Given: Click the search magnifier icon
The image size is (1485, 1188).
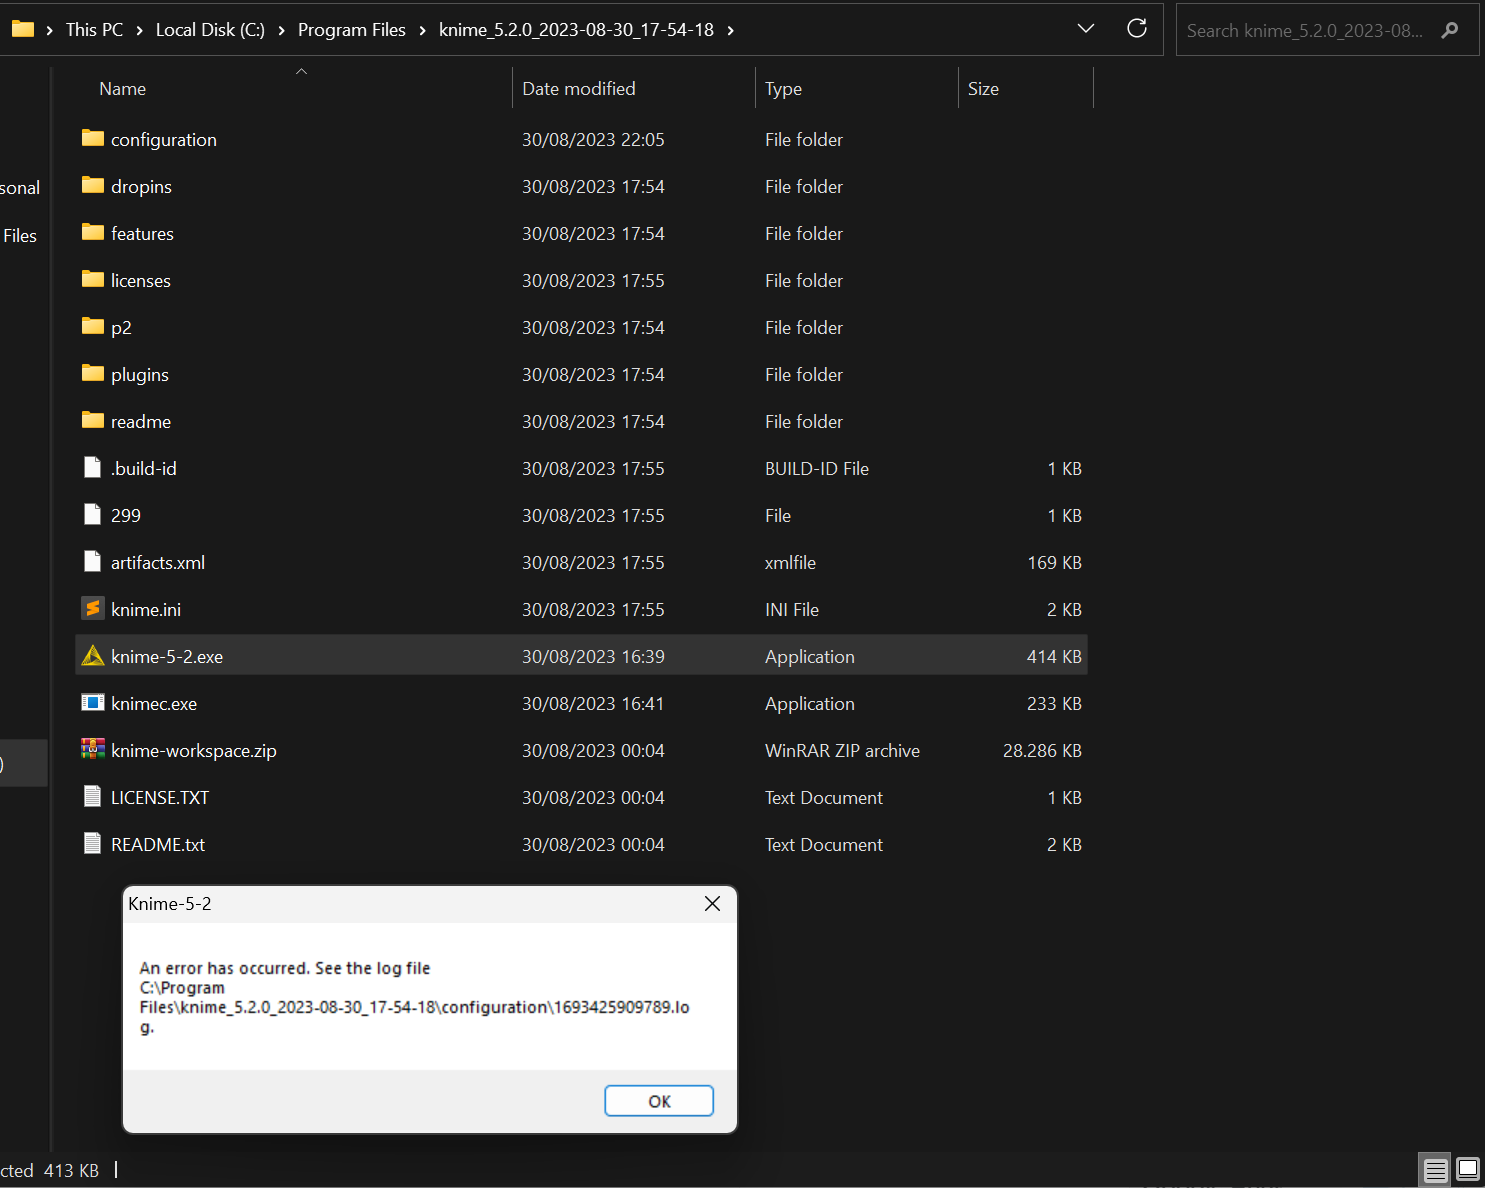Looking at the screenshot, I should 1450,30.
